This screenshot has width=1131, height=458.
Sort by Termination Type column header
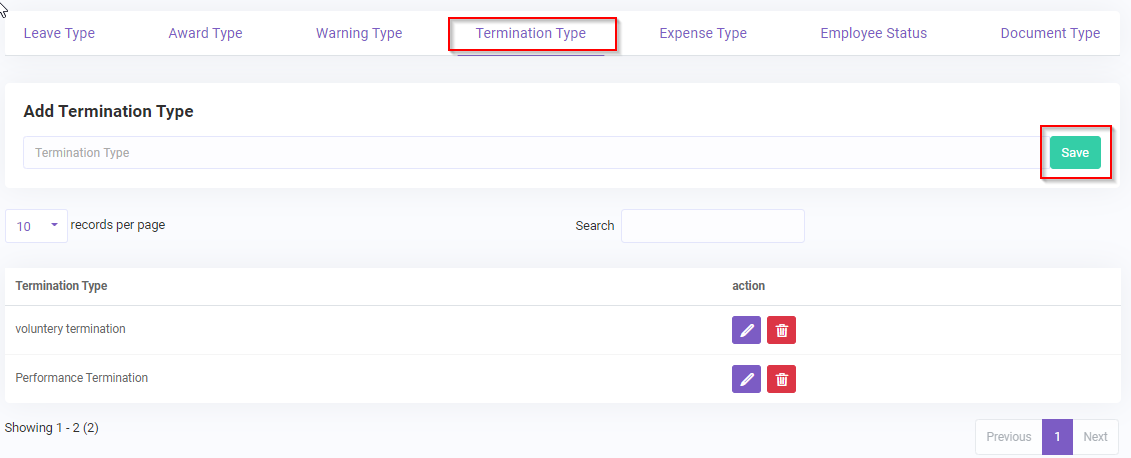[x=61, y=286]
